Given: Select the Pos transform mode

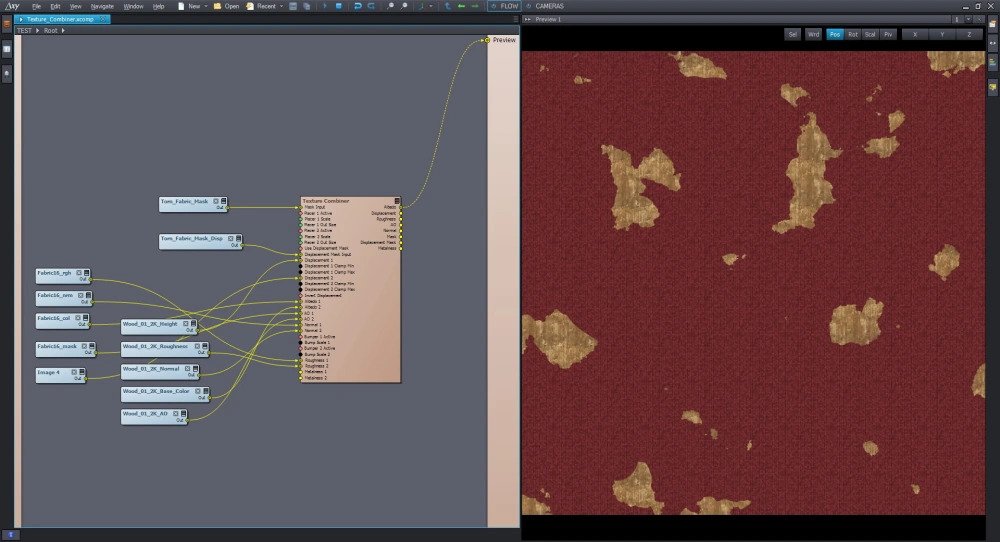Looking at the screenshot, I should (x=835, y=34).
